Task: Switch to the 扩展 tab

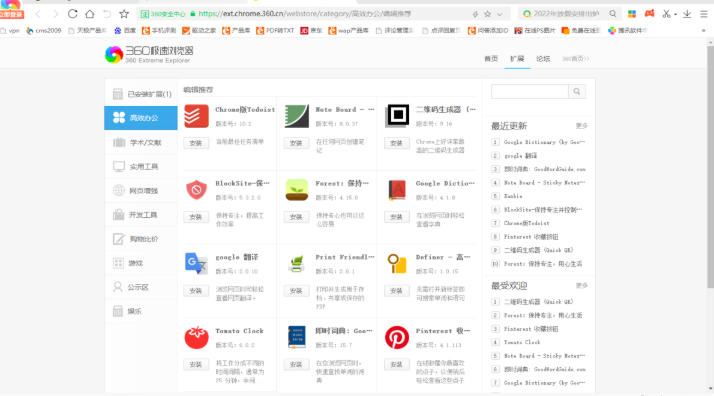Action: point(517,59)
